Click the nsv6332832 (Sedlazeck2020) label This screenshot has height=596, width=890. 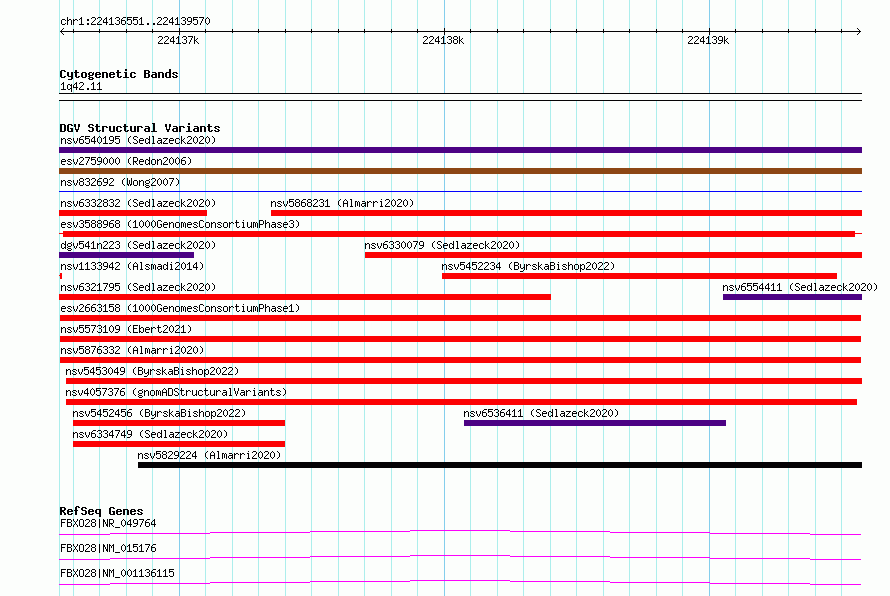[138, 203]
